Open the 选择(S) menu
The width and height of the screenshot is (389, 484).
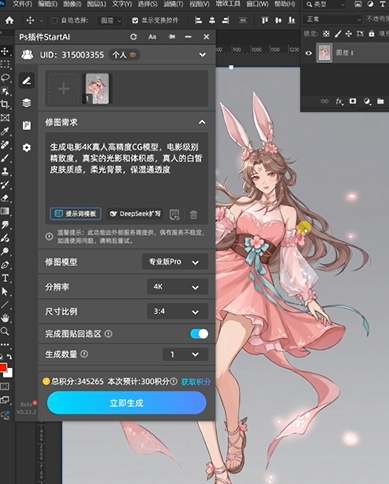pos(148,4)
